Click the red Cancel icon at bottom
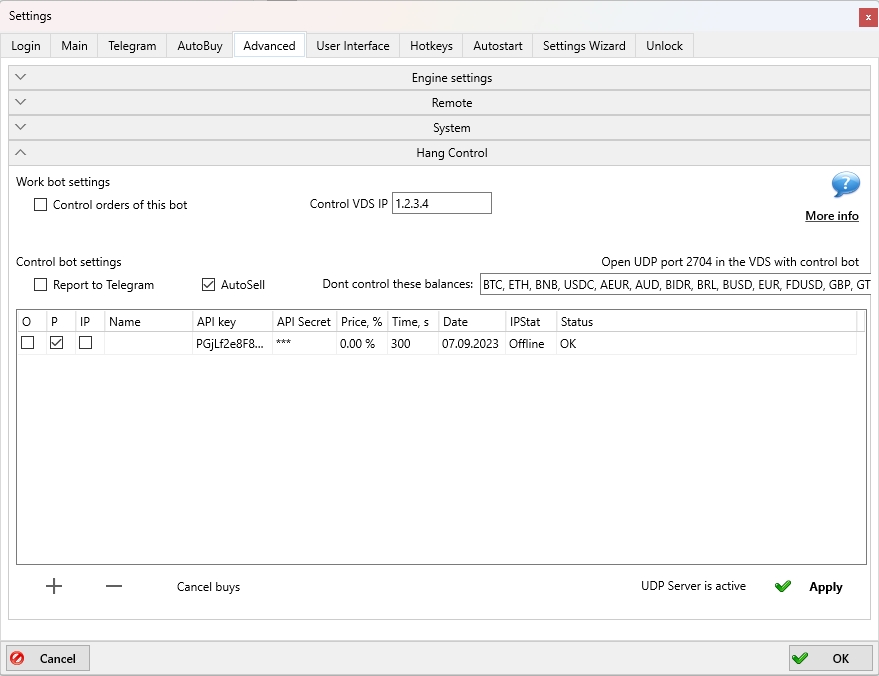879x676 pixels. (x=17, y=658)
